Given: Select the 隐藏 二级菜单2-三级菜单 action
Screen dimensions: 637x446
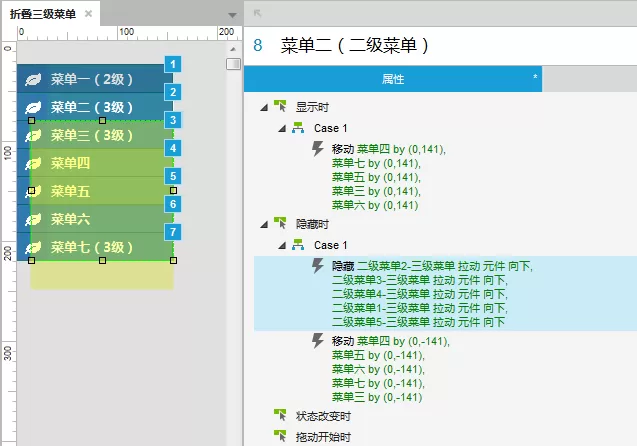Looking at the screenshot, I should [445, 294].
